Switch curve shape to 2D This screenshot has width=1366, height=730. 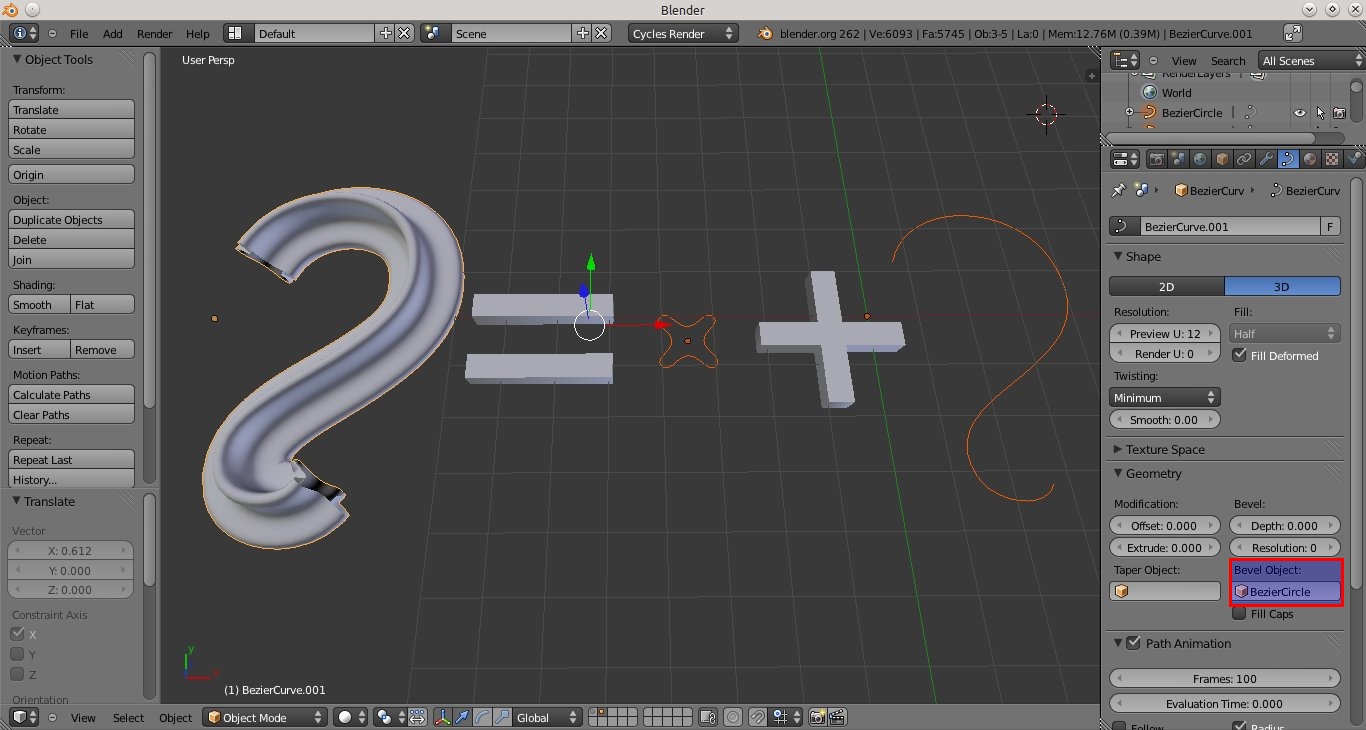(1166, 287)
